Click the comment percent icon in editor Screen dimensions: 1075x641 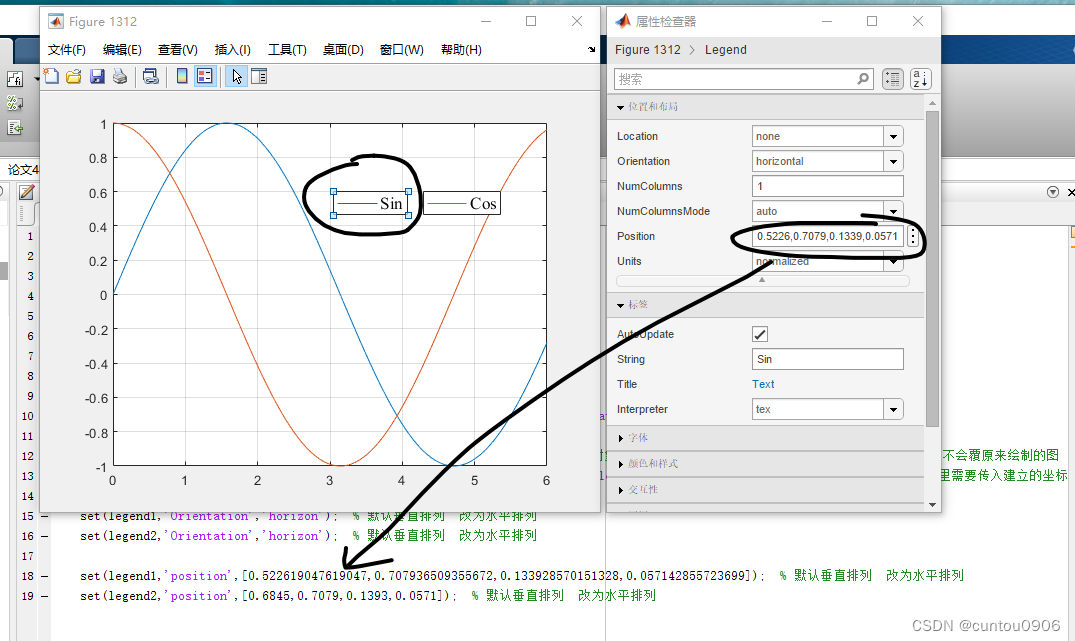14,103
